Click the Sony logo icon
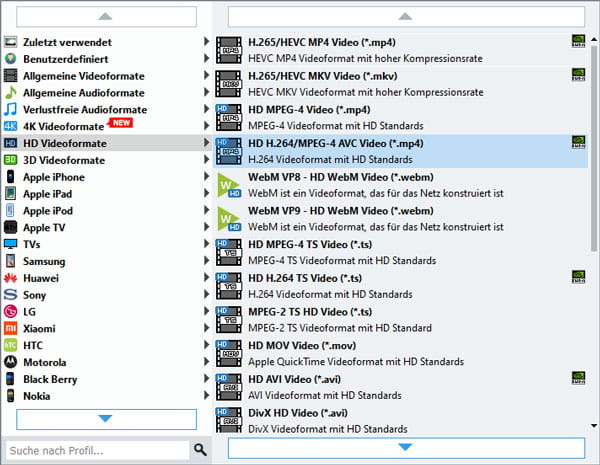Screen dimensions: 600x465 [11, 295]
